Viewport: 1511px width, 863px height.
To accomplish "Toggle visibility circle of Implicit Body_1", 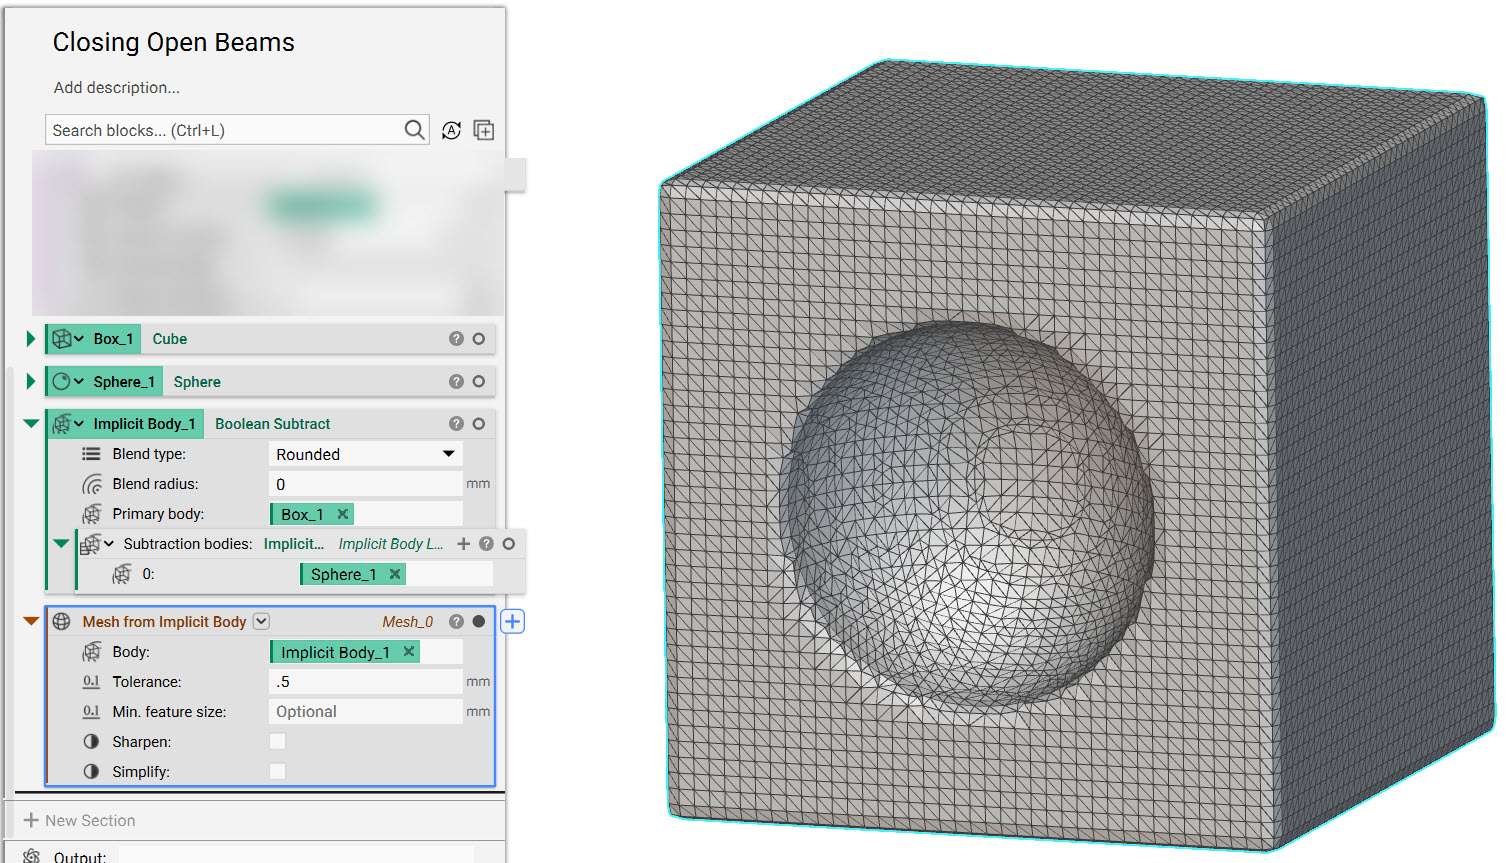I will pos(479,424).
